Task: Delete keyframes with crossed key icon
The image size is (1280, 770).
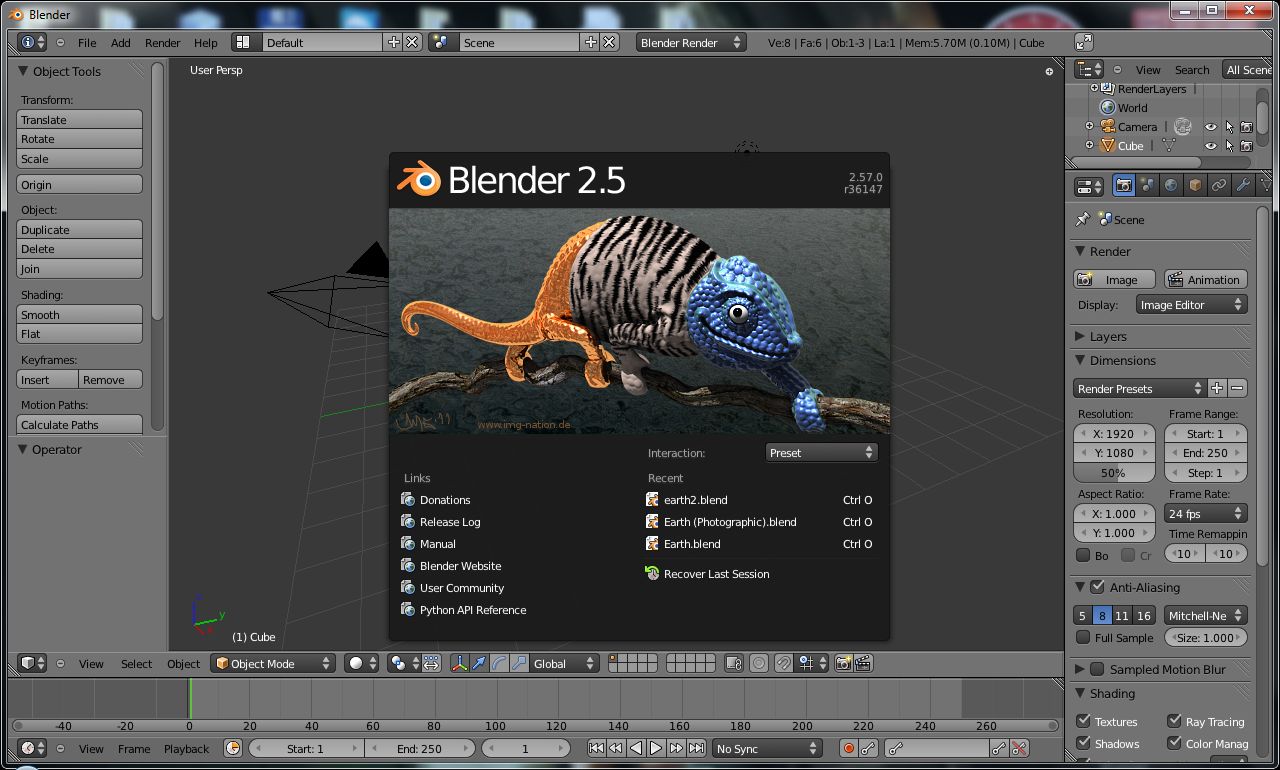Action: click(x=1019, y=748)
